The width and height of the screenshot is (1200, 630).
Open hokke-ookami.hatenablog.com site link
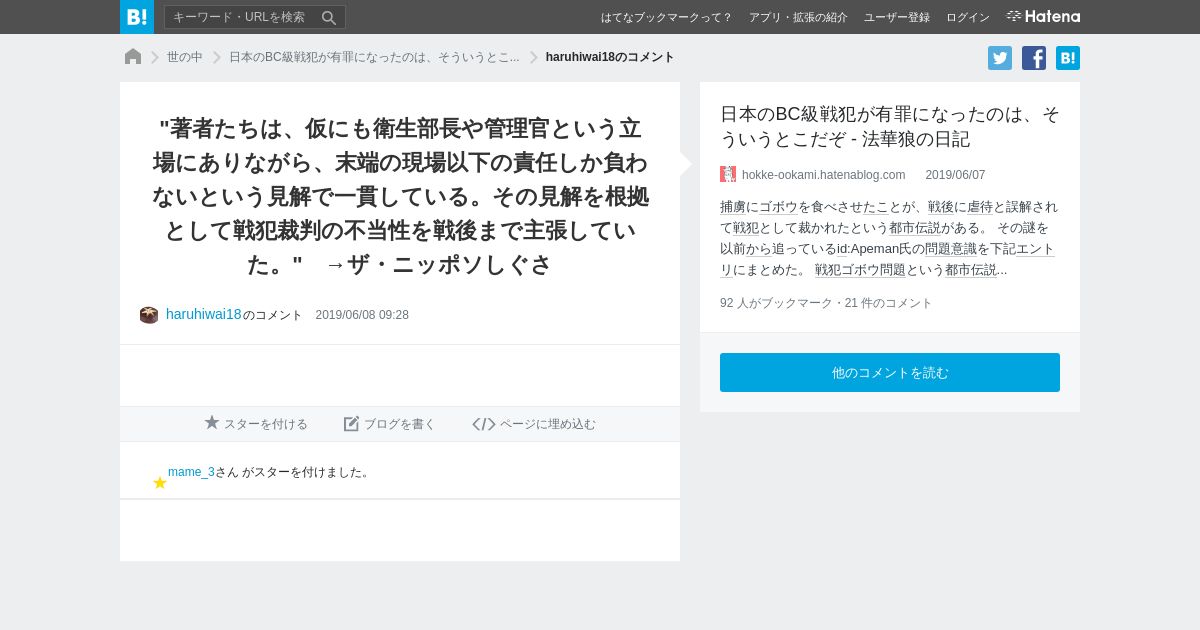pos(823,175)
